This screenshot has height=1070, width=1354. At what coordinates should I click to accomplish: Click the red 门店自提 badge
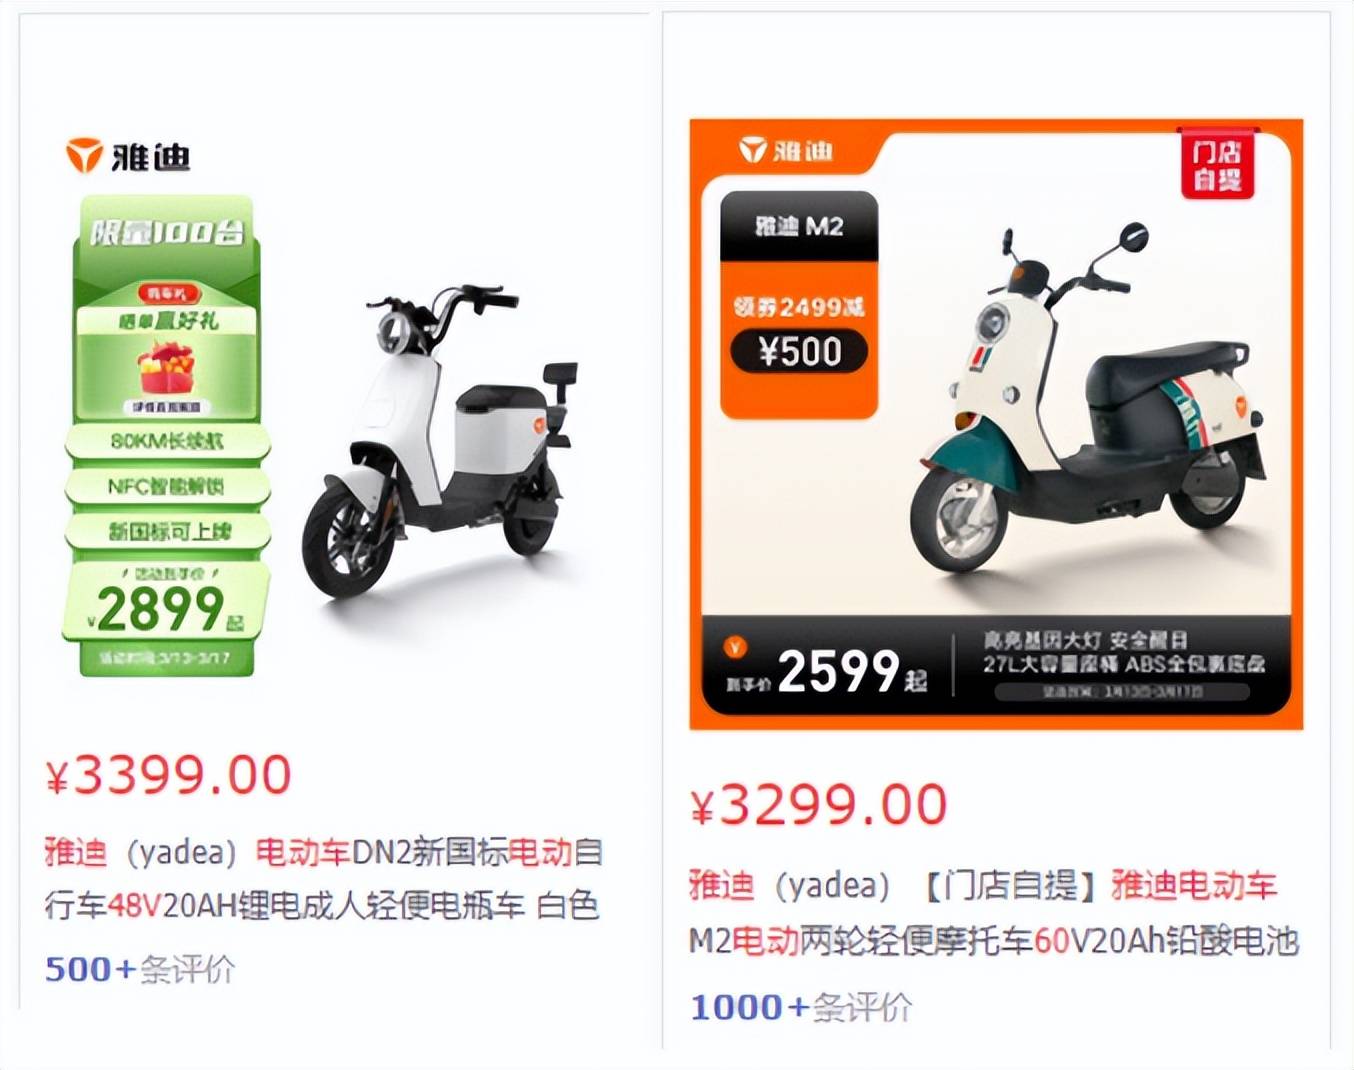(1217, 165)
